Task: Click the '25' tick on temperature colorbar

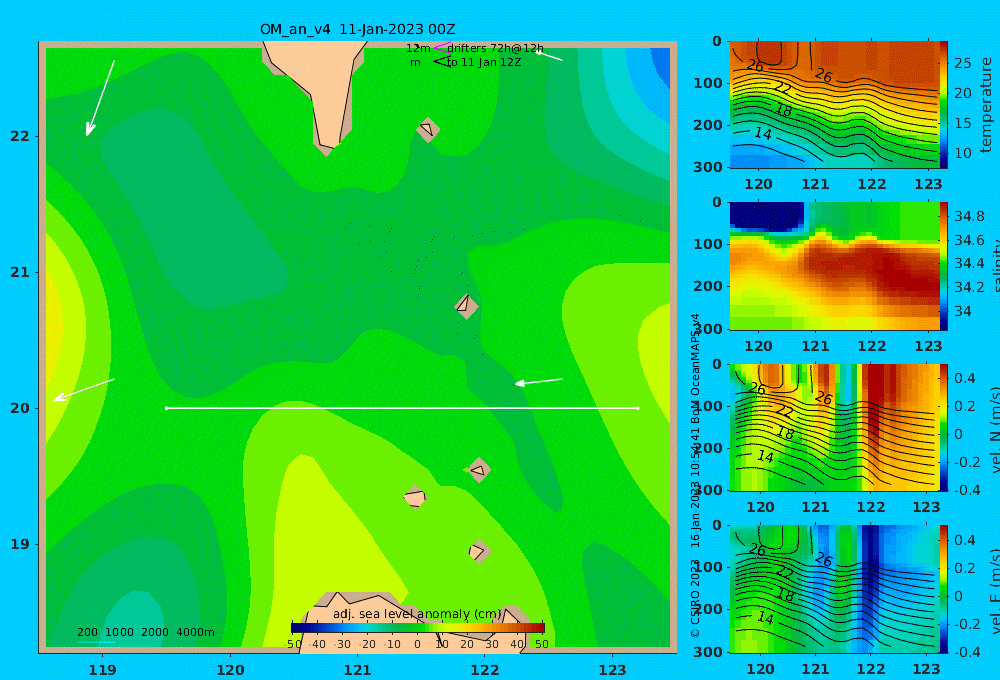Action: point(963,63)
